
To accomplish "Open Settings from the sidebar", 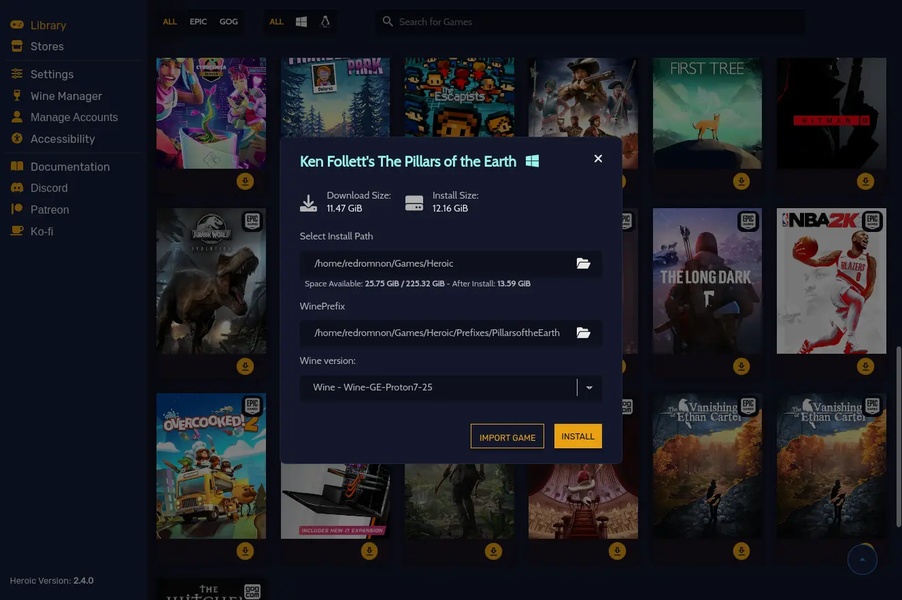I will pos(52,74).
